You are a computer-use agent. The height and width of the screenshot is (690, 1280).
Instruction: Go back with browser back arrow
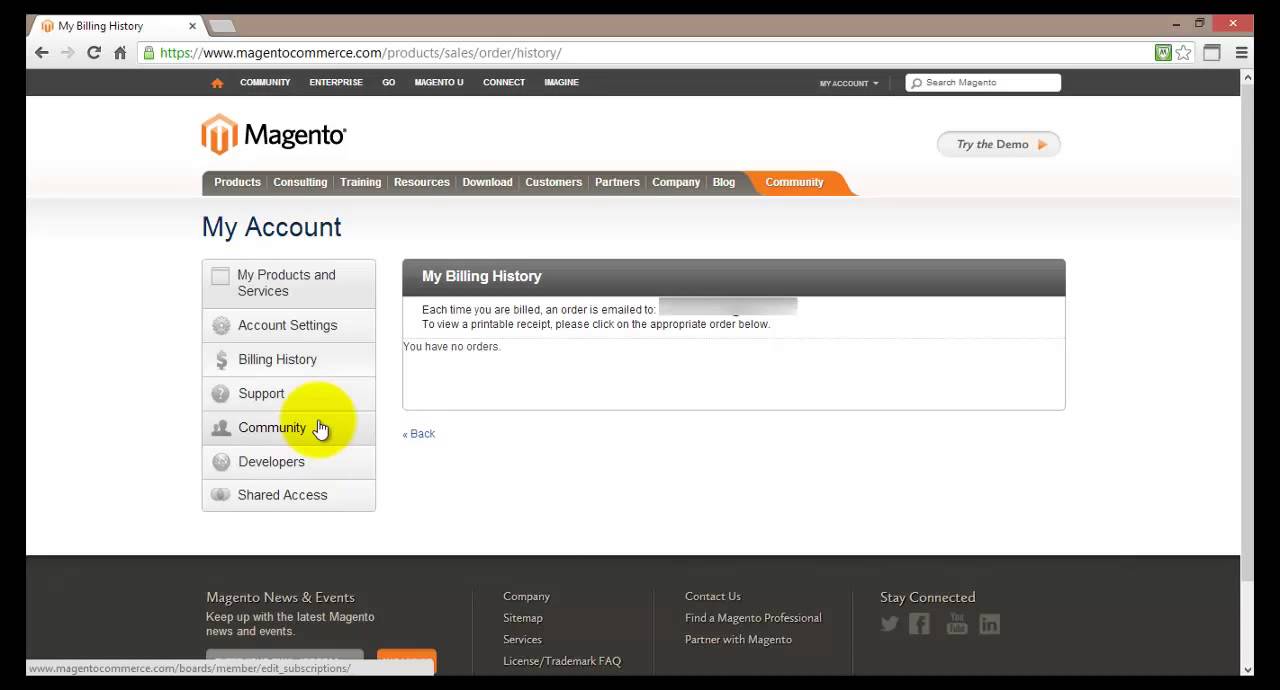click(41, 53)
